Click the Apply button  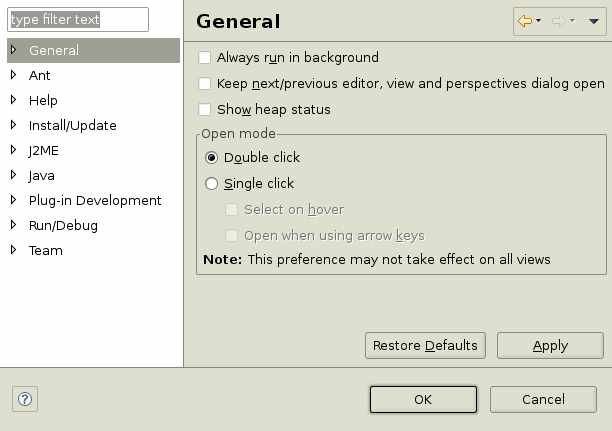[x=550, y=346]
